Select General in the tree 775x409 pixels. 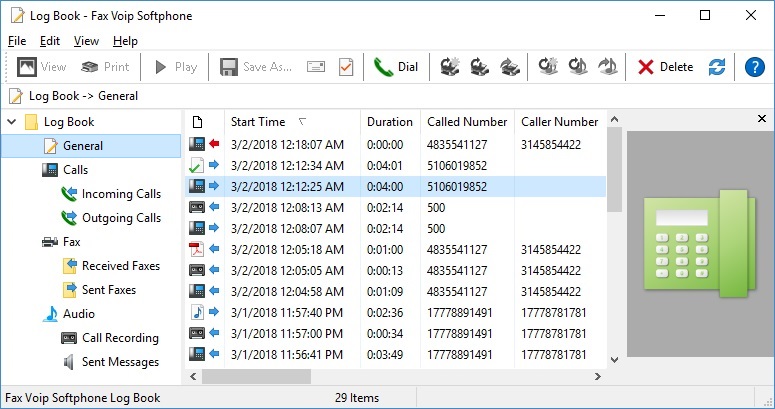coord(73,146)
